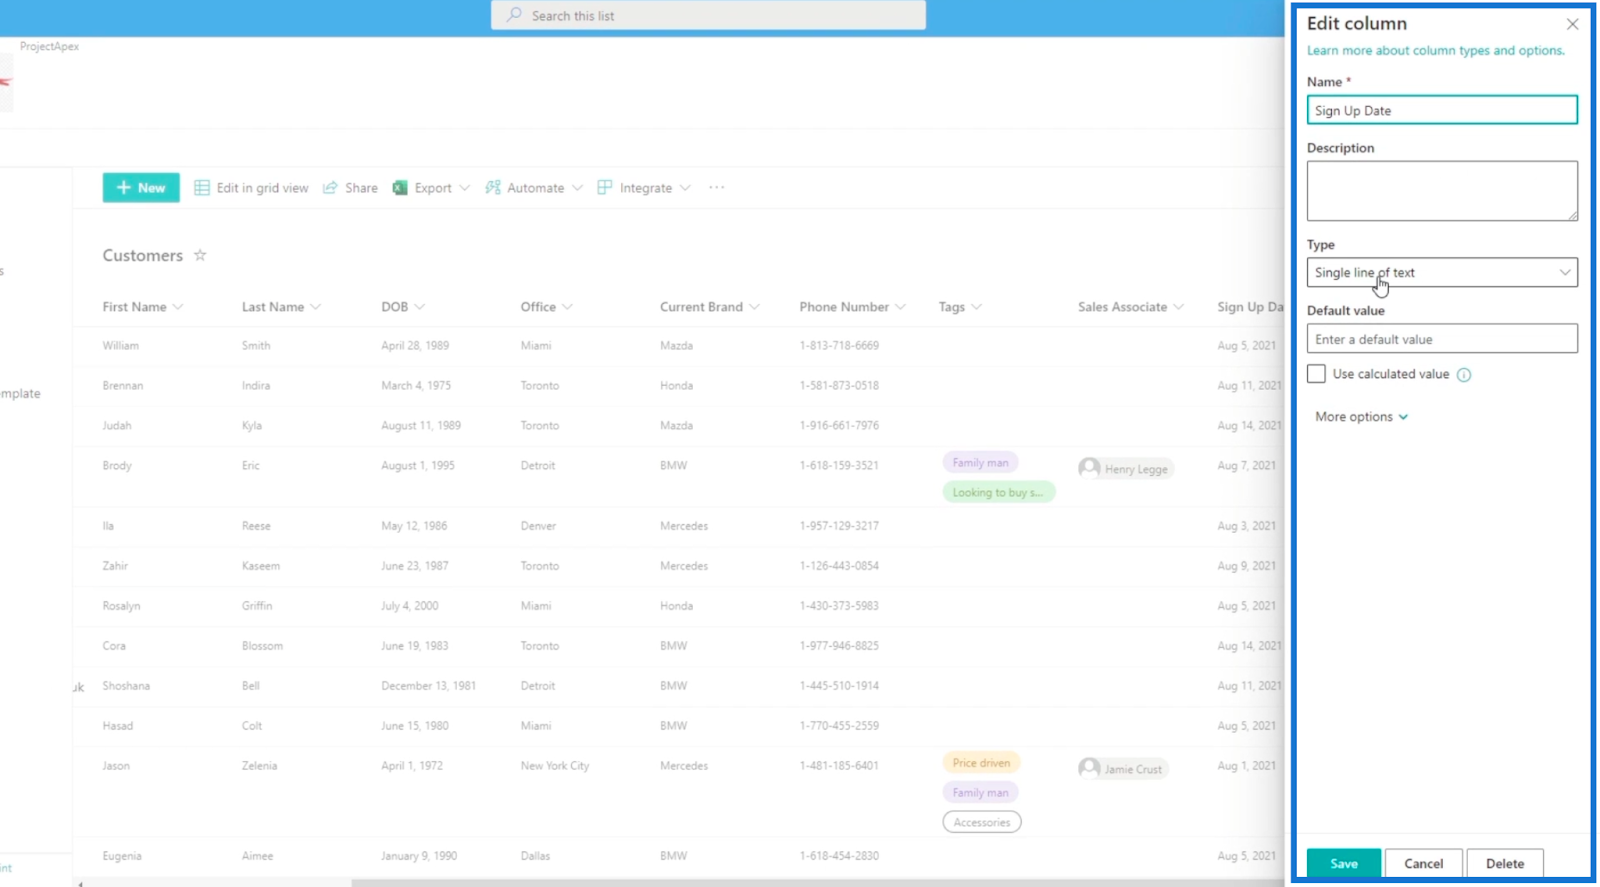Click the Export to Excel icon
1600x887 pixels.
400,188
